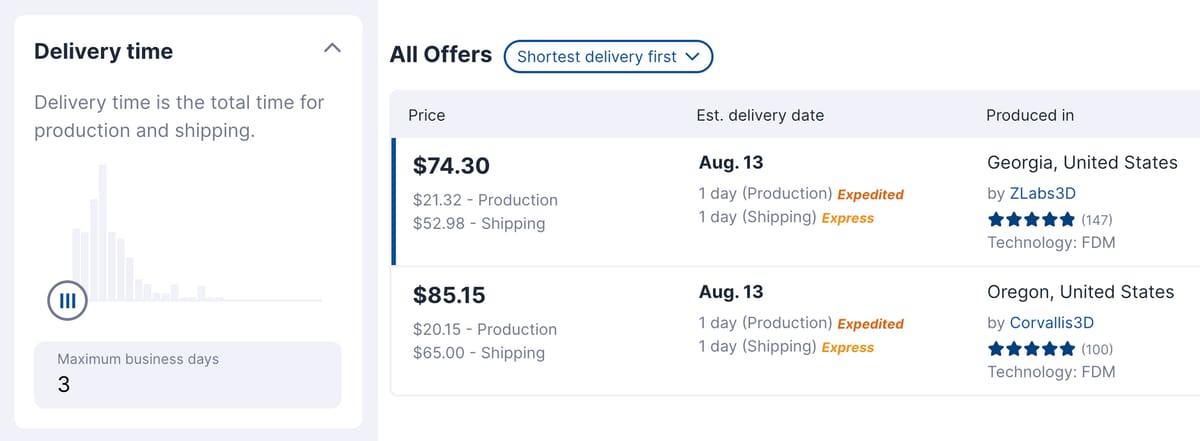Click the All Offers heading
Viewport: 1200px width, 441px height.
[441, 55]
